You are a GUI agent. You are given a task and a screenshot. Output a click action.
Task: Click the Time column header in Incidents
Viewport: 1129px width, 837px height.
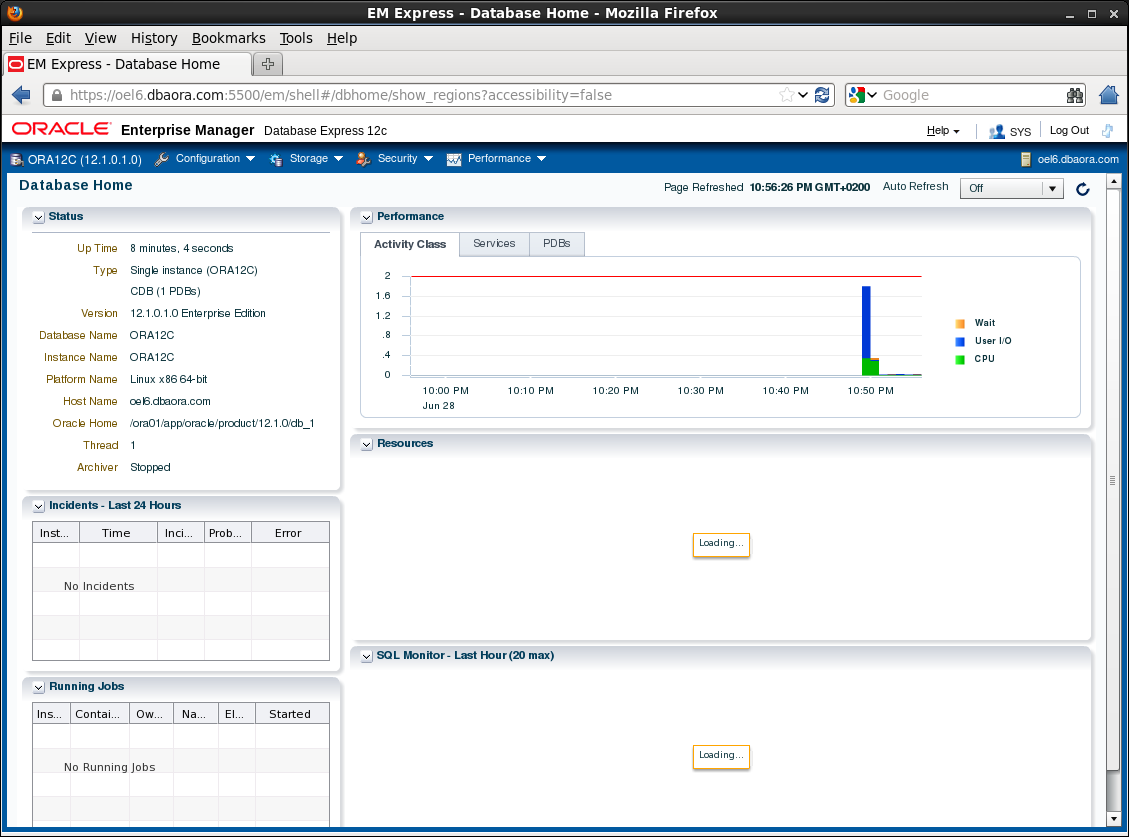point(118,533)
